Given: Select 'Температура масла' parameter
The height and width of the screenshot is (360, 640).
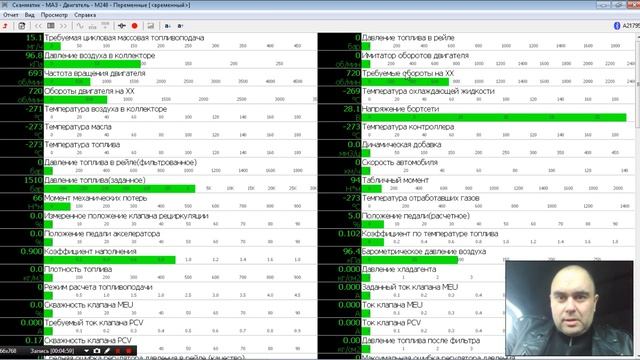Looking at the screenshot, I should coord(78,127).
